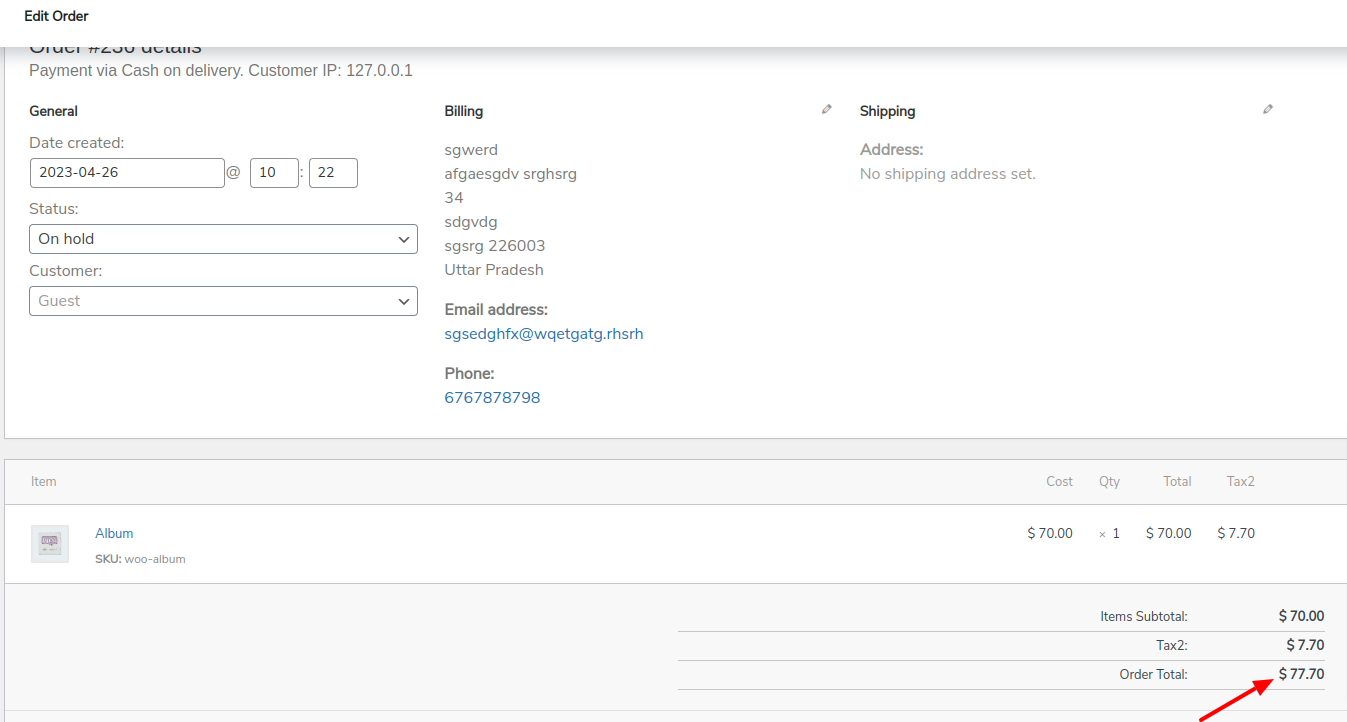Screen dimensions: 1347x722
Task: Expand the Customer dropdown showing Guest
Action: [x=223, y=301]
